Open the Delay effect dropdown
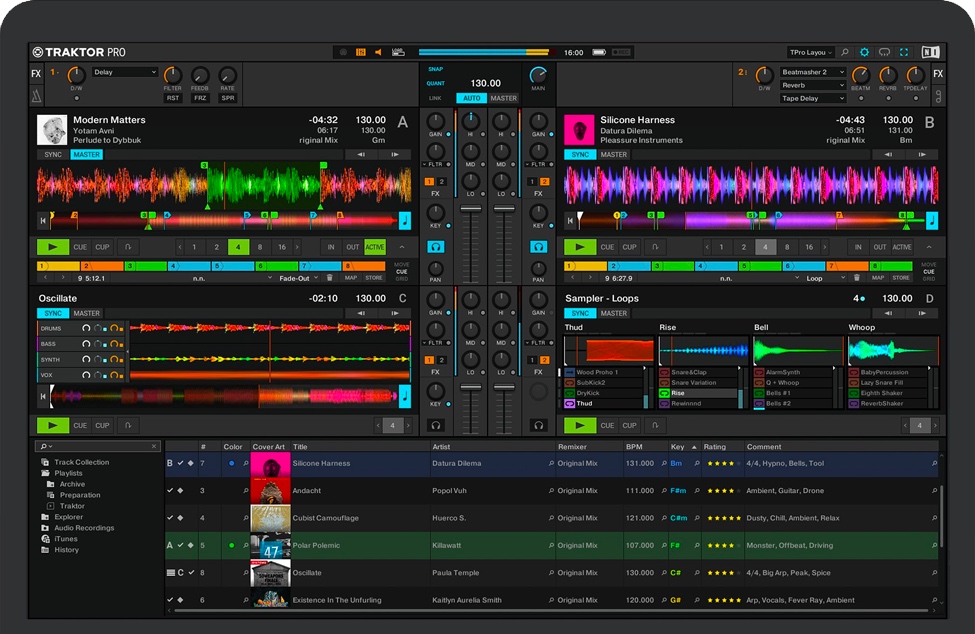Screen dimensions: 975x634 pos(125,72)
